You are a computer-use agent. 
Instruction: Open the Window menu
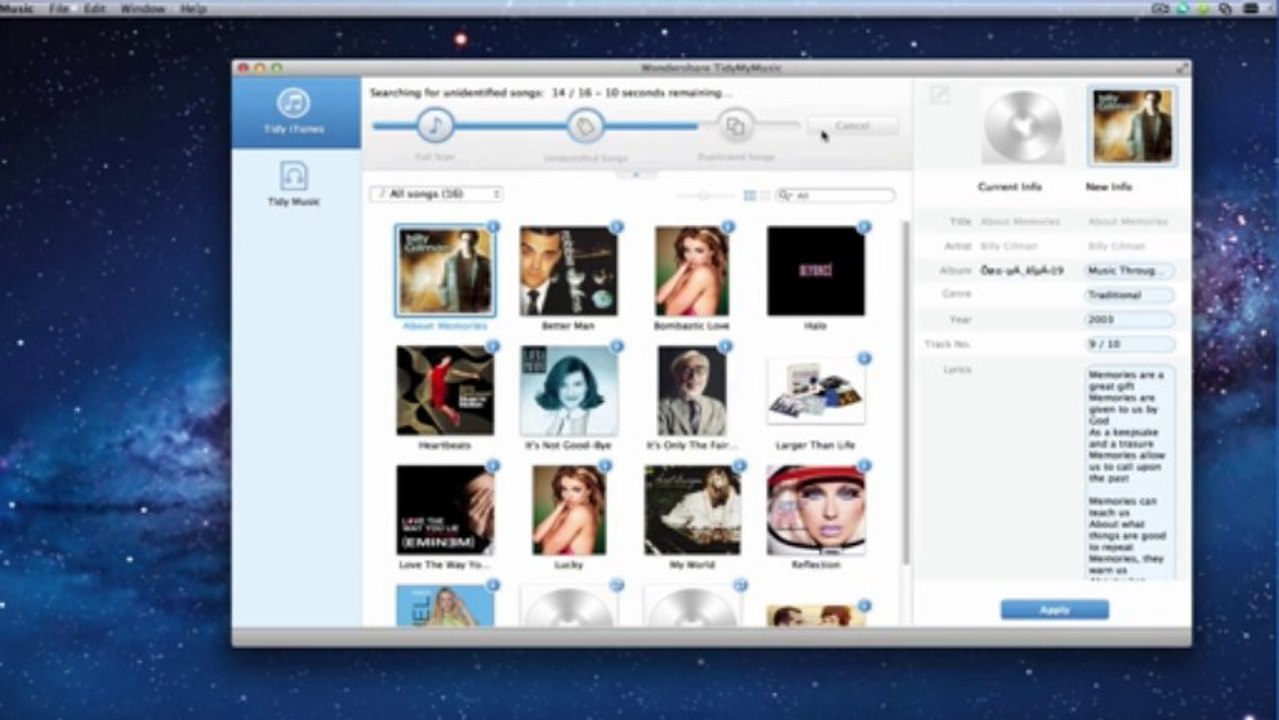143,8
